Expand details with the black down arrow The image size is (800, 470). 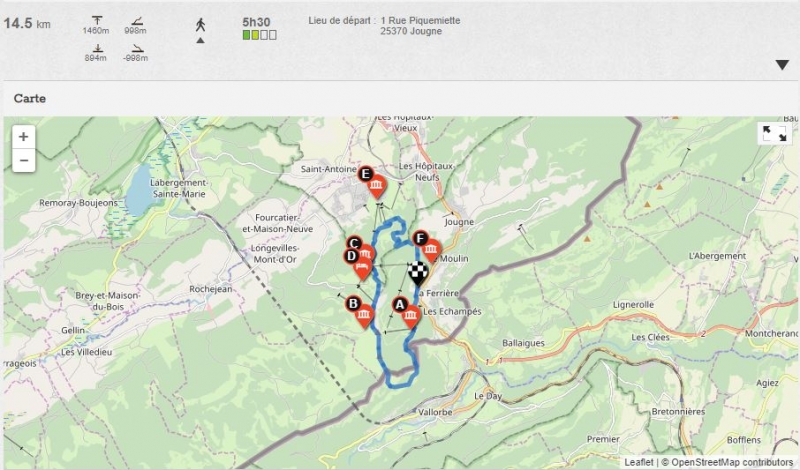782,66
